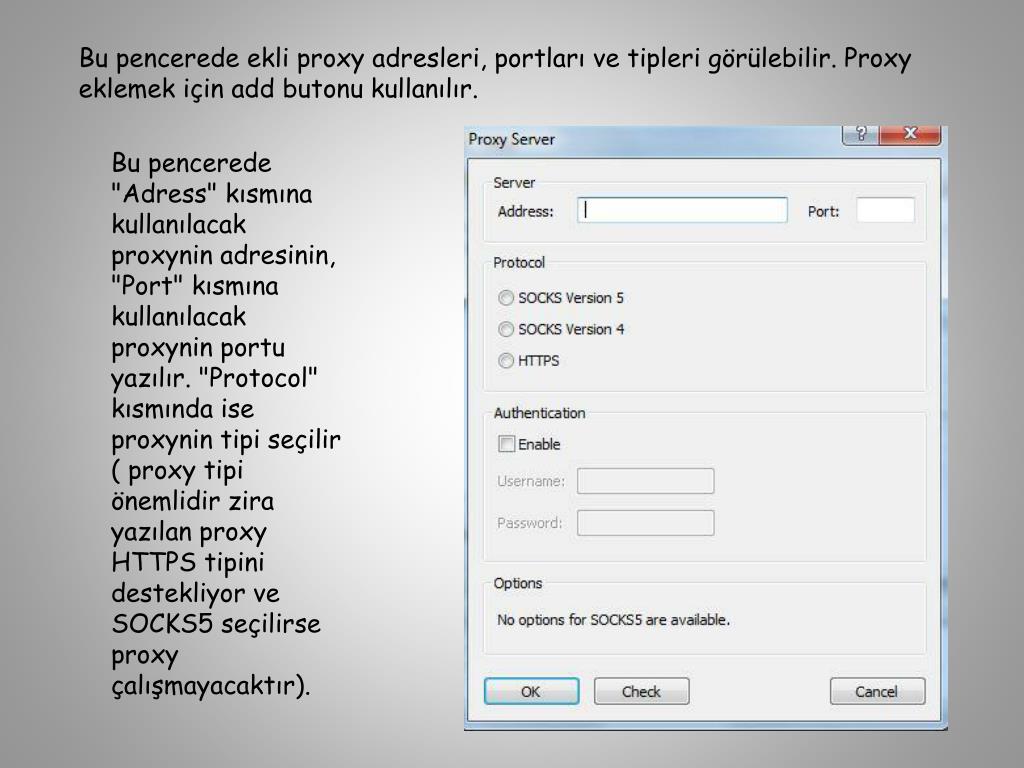Cancel the Proxy Server dialog
Viewport: 1024px width, 768px height.
click(877, 691)
